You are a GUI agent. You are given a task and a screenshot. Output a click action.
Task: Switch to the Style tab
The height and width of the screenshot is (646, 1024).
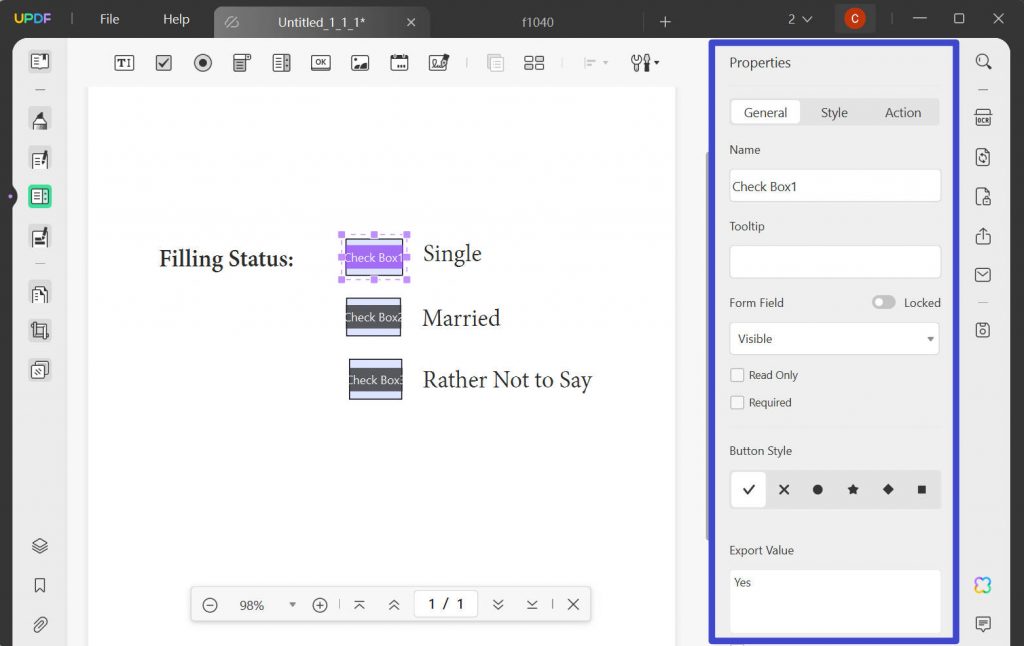tap(834, 113)
